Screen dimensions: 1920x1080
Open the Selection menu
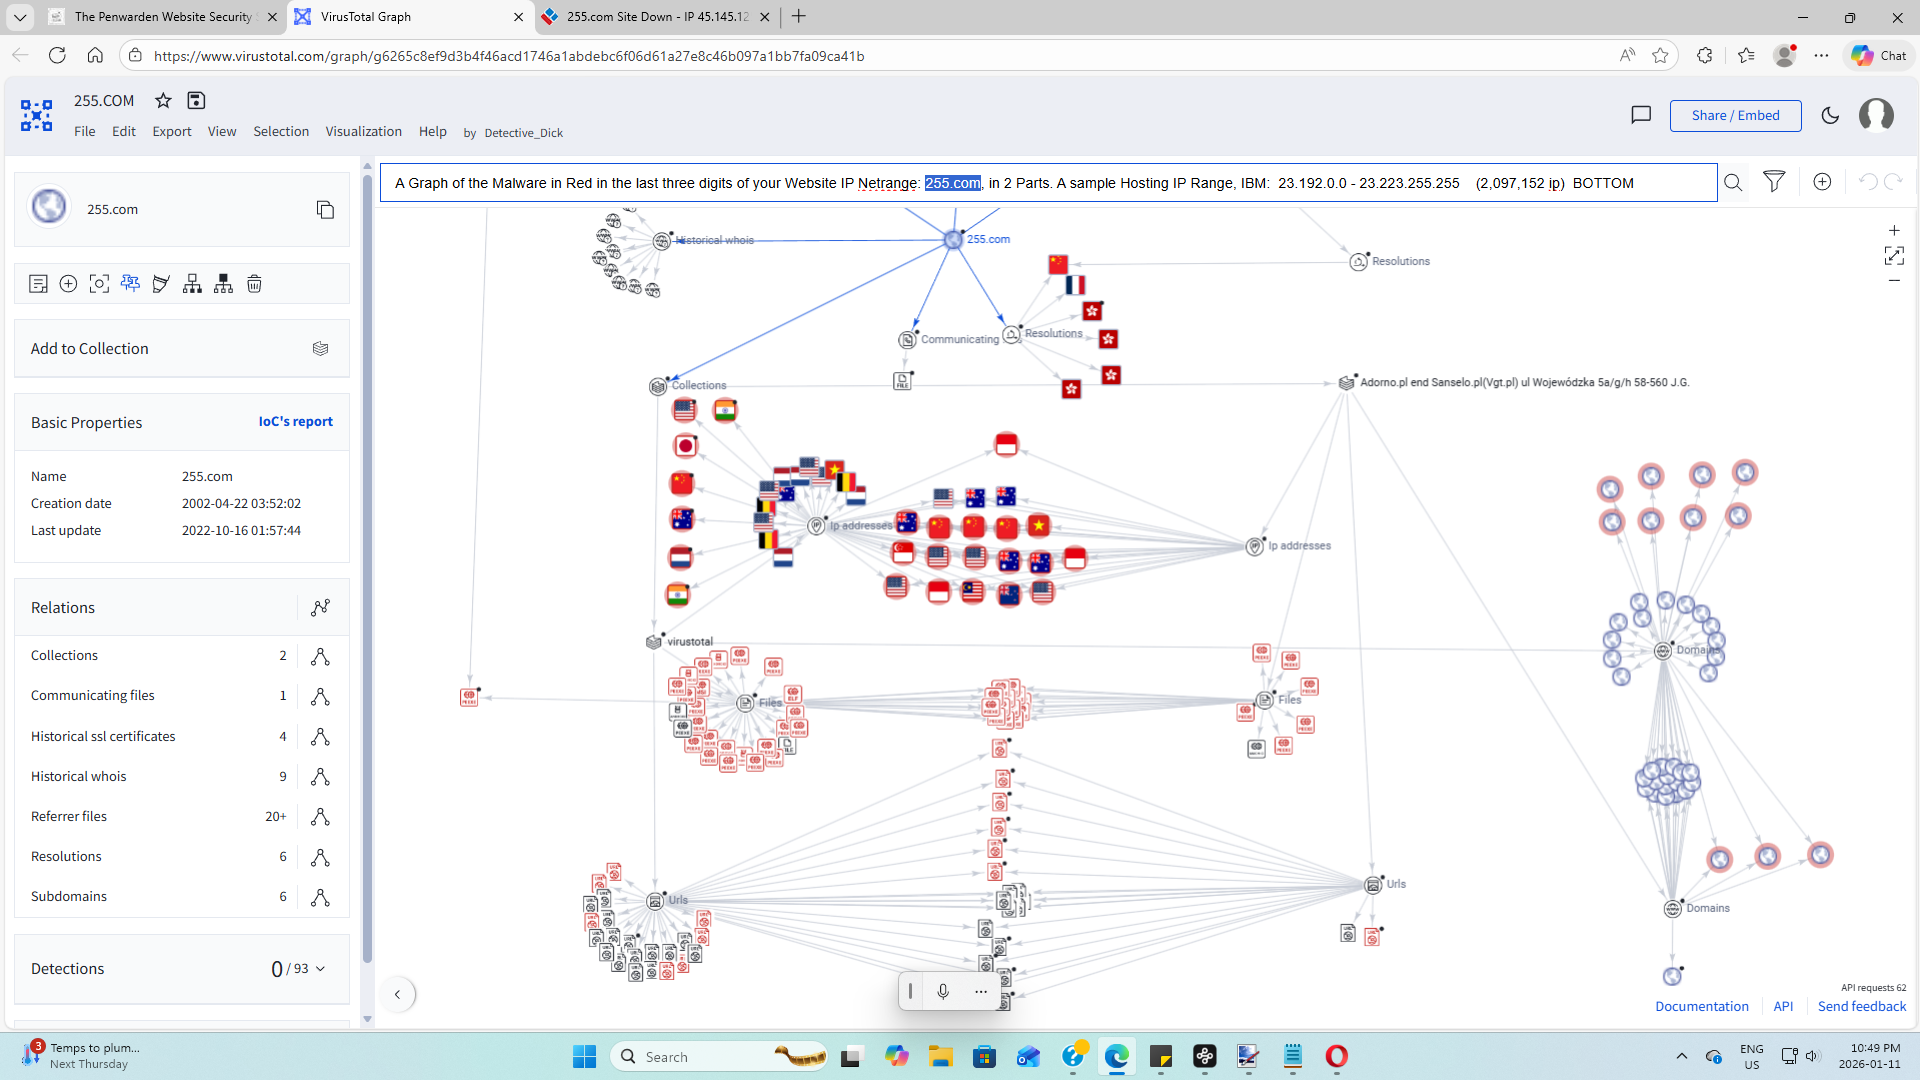[x=280, y=131]
